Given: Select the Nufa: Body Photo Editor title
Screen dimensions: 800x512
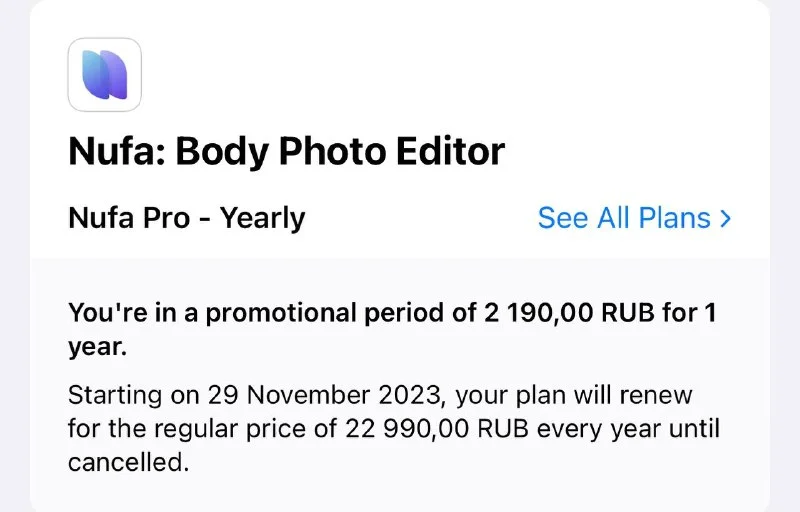Looking at the screenshot, I should [x=286, y=152].
